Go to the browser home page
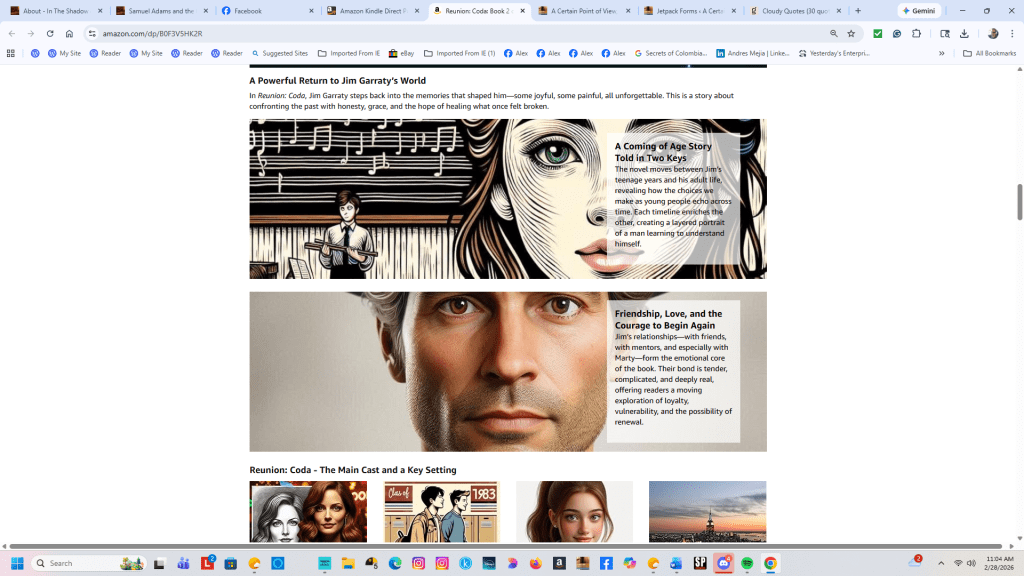The image size is (1024, 576). (69, 33)
